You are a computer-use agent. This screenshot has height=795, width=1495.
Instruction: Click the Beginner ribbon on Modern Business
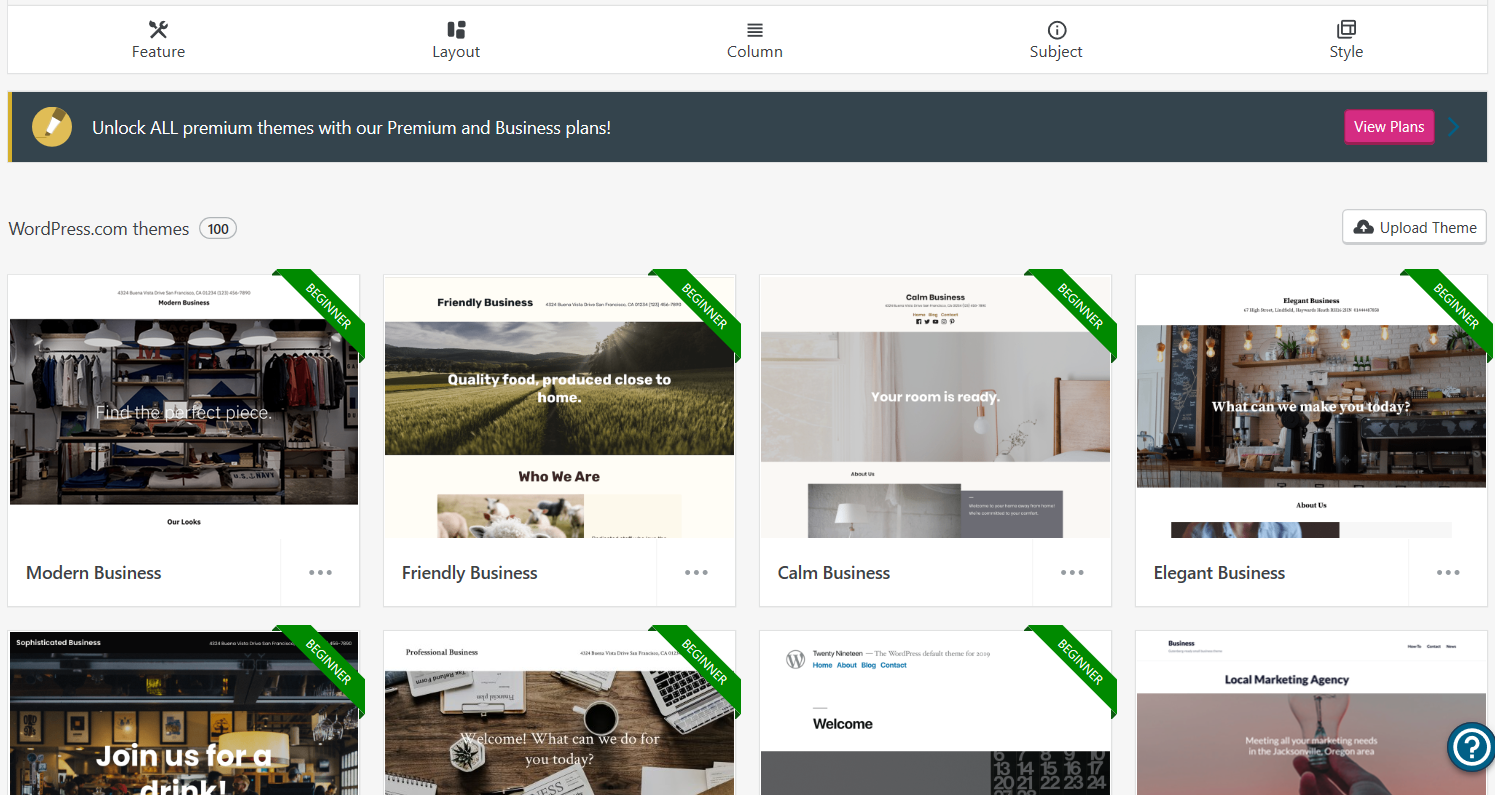327,306
